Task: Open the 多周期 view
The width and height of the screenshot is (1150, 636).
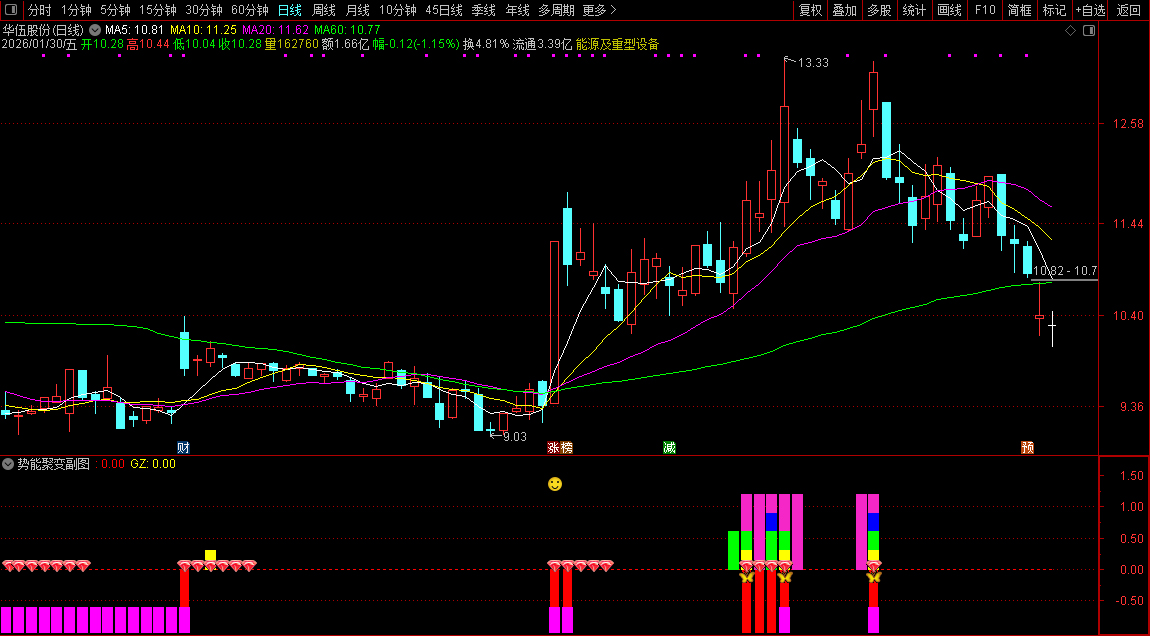Action: click(556, 10)
